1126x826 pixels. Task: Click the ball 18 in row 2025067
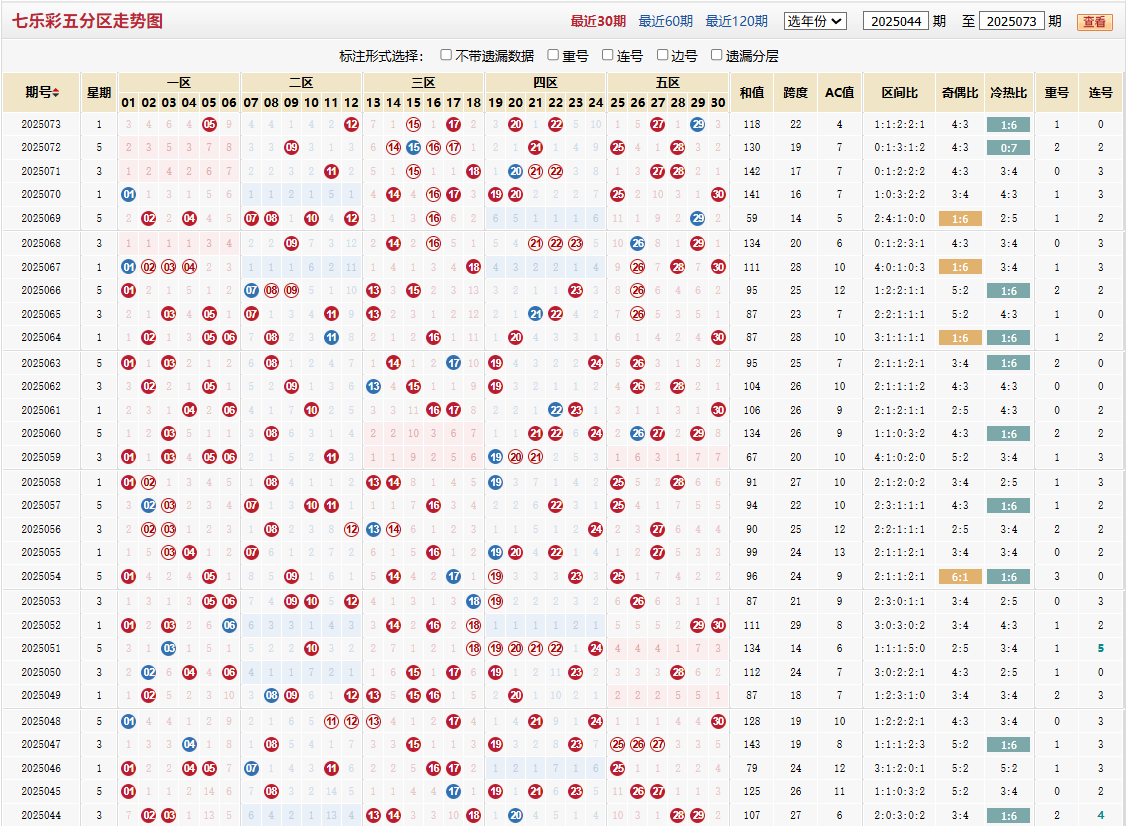pyautogui.click(x=473, y=266)
